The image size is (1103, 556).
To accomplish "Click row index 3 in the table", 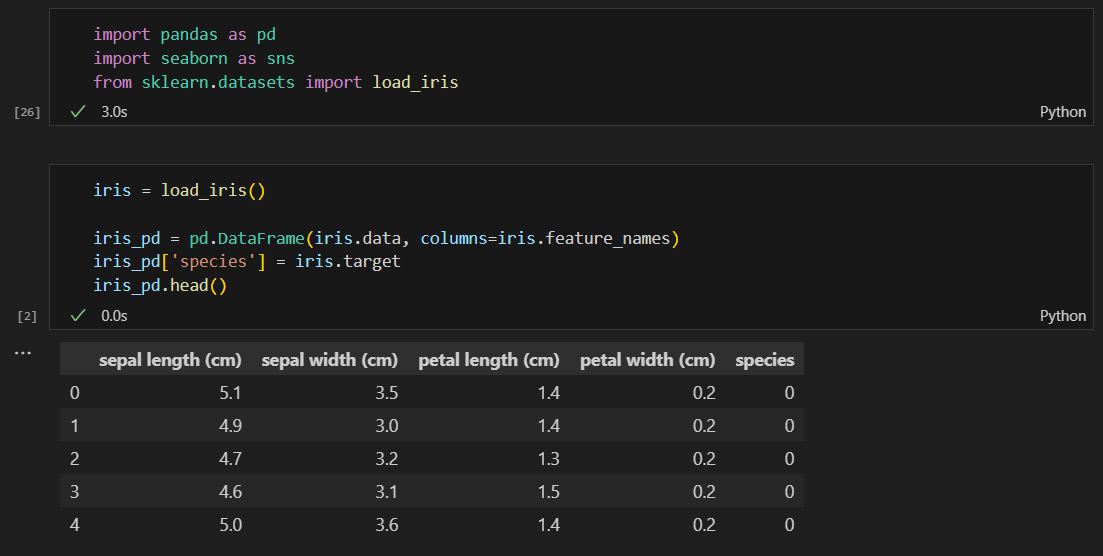I will (75, 492).
